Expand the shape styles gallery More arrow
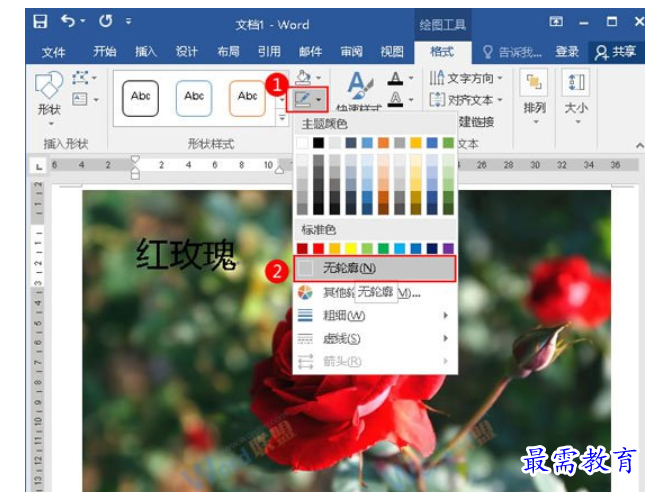Image resolution: width=645 pixels, height=492 pixels. [x=282, y=118]
